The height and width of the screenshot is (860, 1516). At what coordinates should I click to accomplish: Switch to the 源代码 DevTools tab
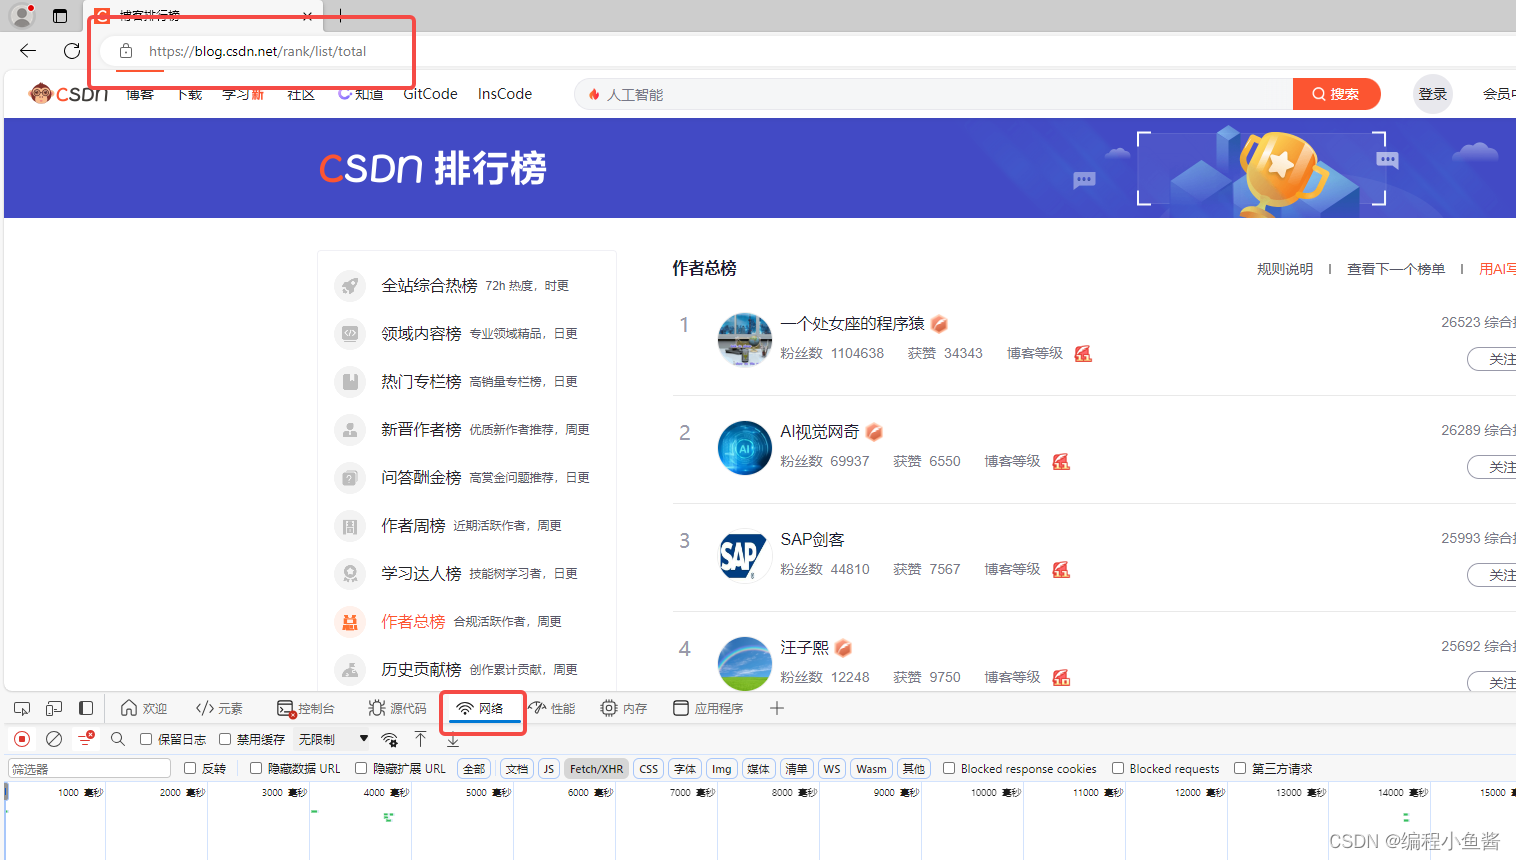tap(397, 708)
